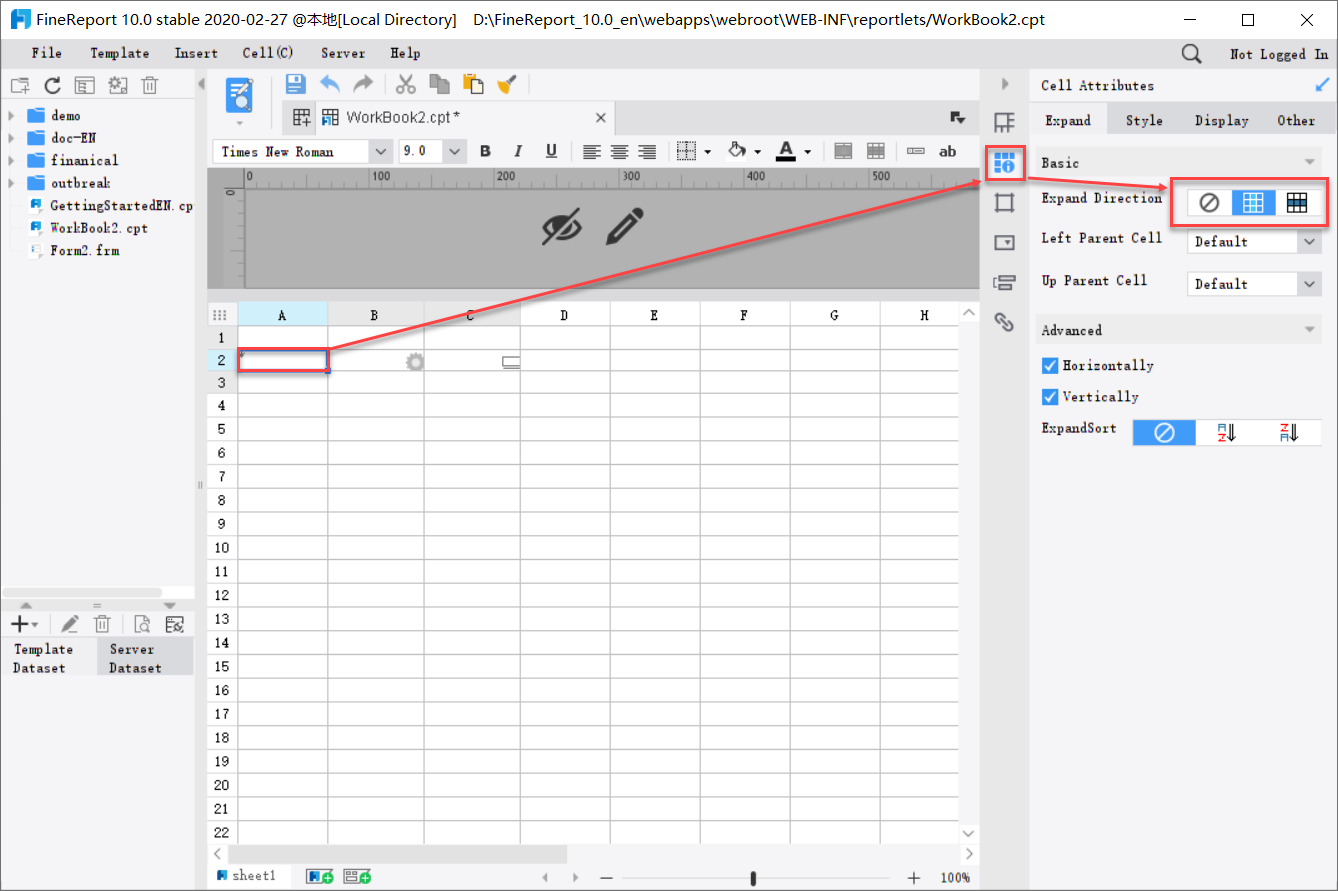Align text to center
The width and height of the screenshot is (1338, 891).
620,151
